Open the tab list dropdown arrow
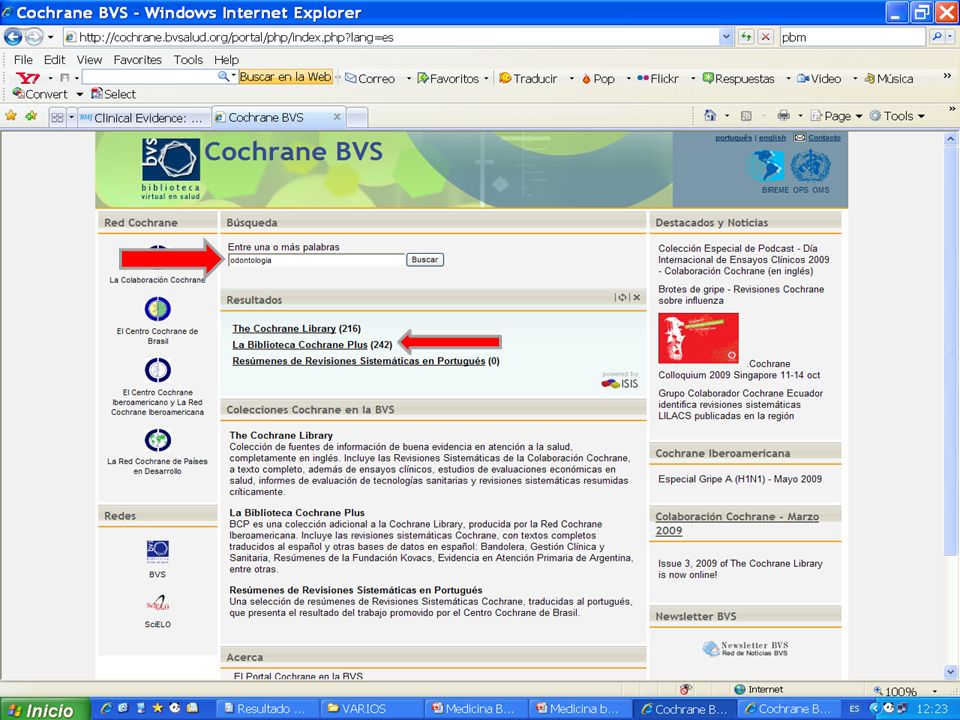 (72, 117)
